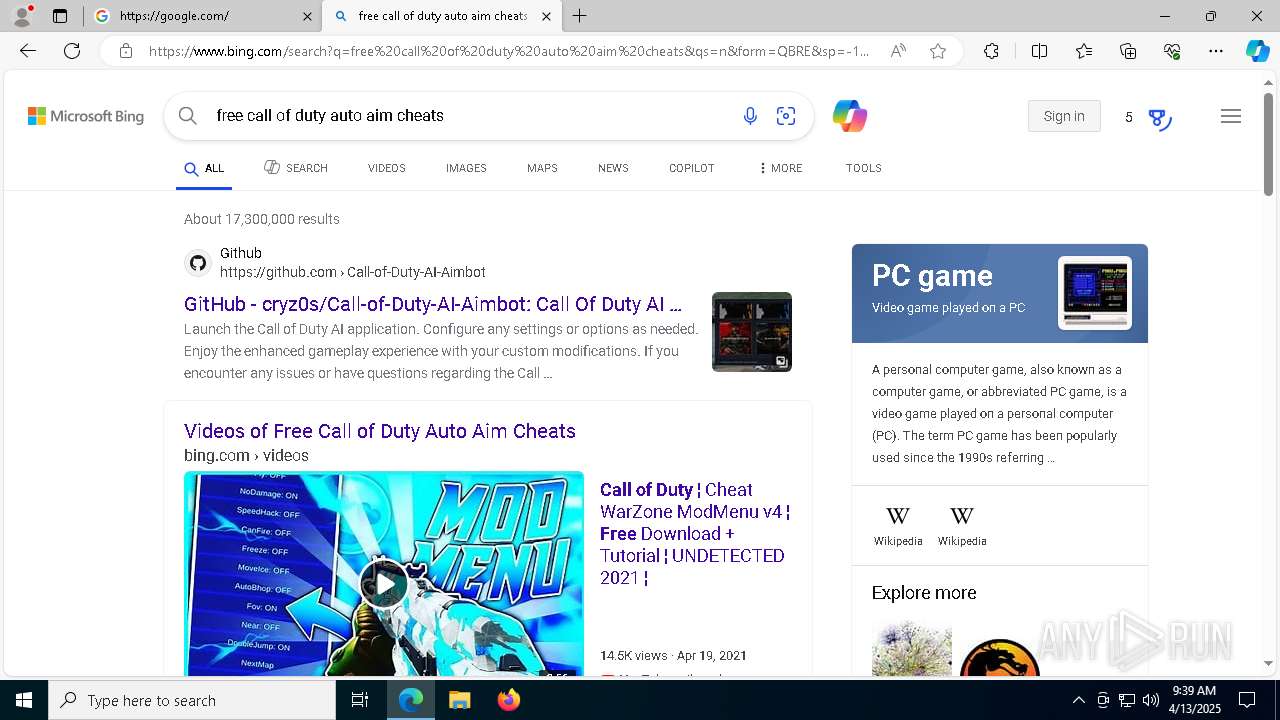Switch to the IMAGES tab
1280x720 pixels.
click(466, 168)
